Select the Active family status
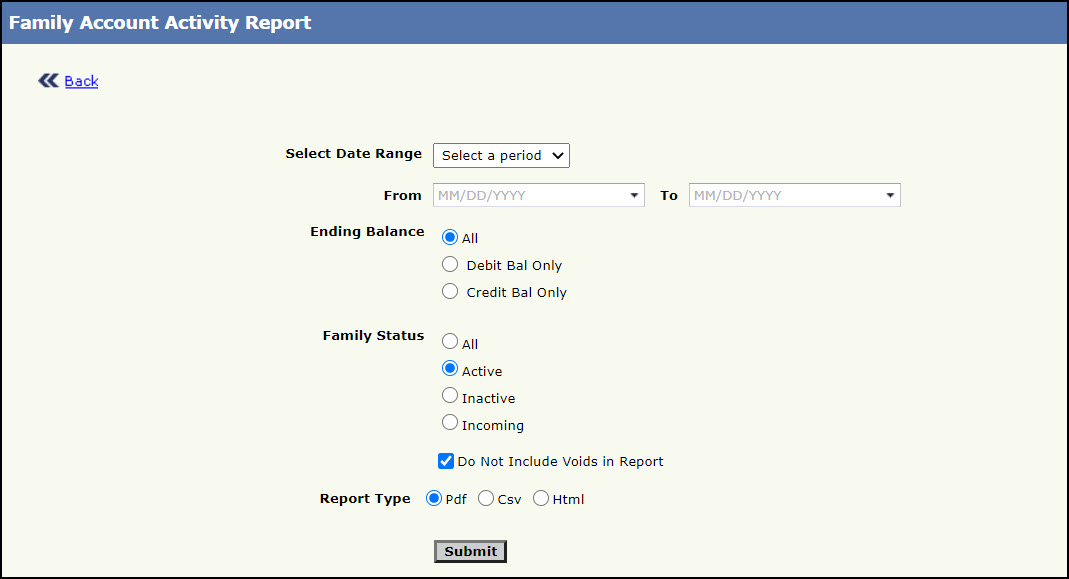The height and width of the screenshot is (579, 1069). (450, 369)
